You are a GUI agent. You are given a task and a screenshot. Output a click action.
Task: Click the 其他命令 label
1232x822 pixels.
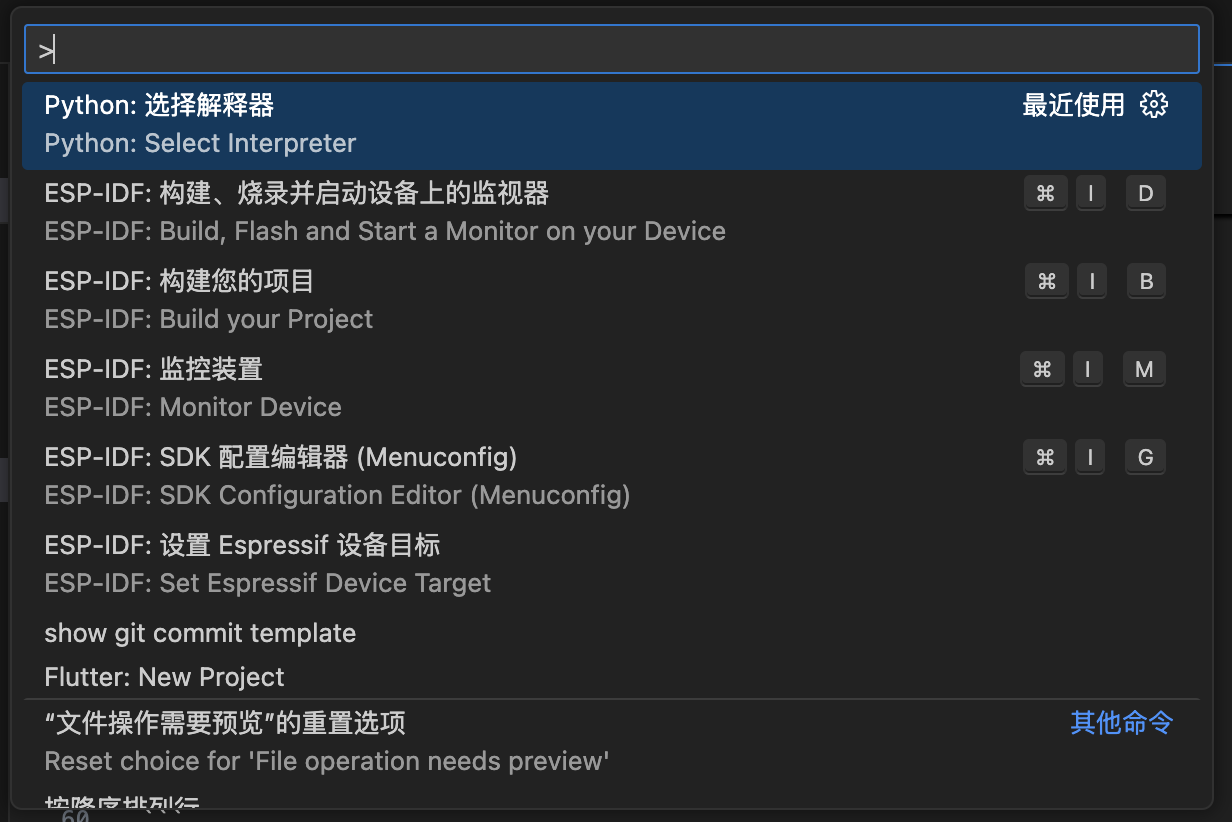pyautogui.click(x=1121, y=723)
